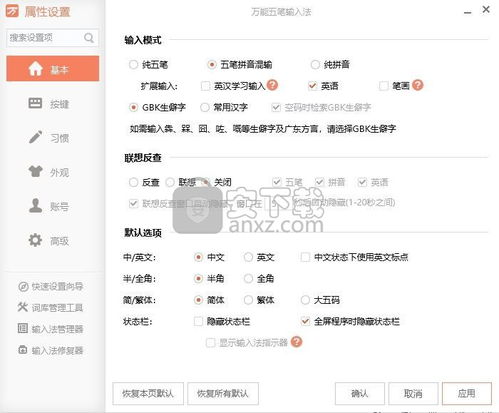Click the list icon beside 输入法管理器

[23, 328]
